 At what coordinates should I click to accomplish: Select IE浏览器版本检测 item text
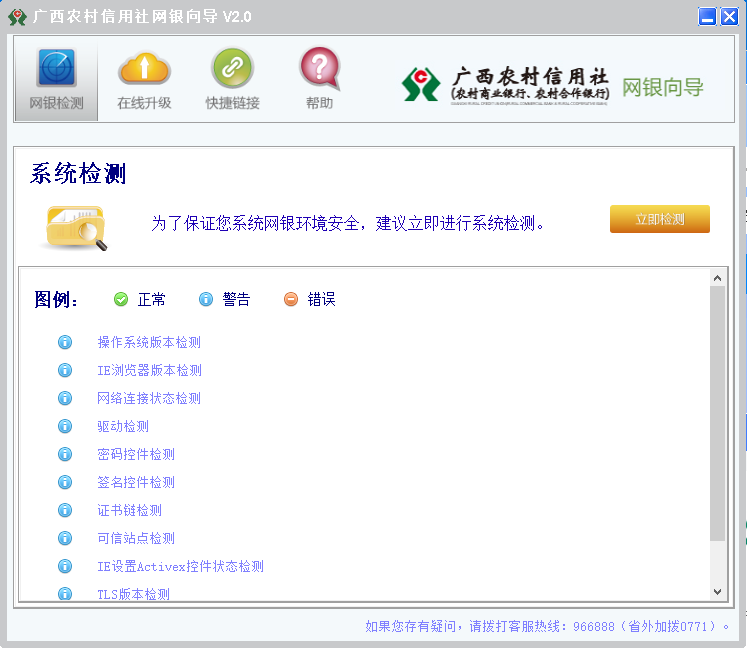coord(150,370)
